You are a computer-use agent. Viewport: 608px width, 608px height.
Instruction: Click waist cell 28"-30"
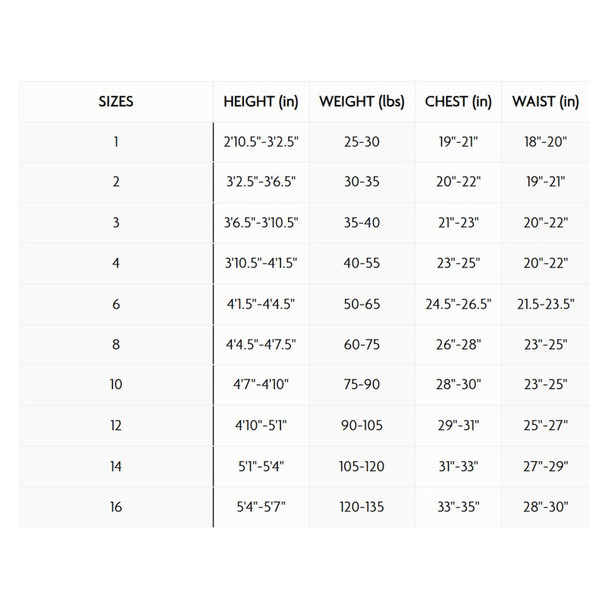(545, 507)
